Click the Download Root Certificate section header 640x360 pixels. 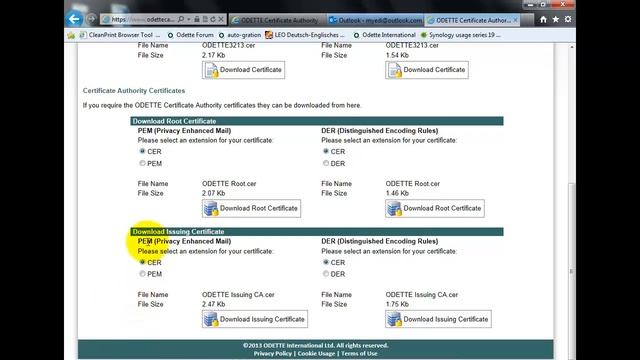(317, 121)
